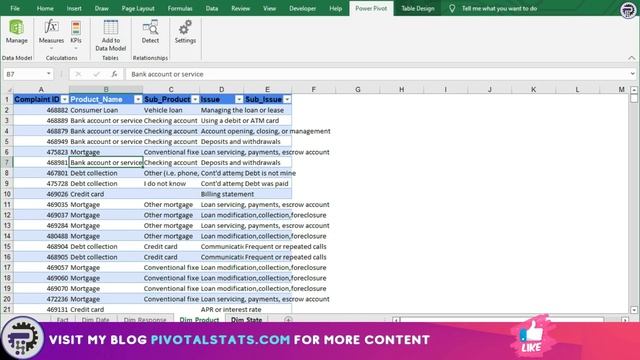Viewport: 640px width, 360px height.
Task: Open the Sub_Product filter dropdown
Action: coord(195,99)
